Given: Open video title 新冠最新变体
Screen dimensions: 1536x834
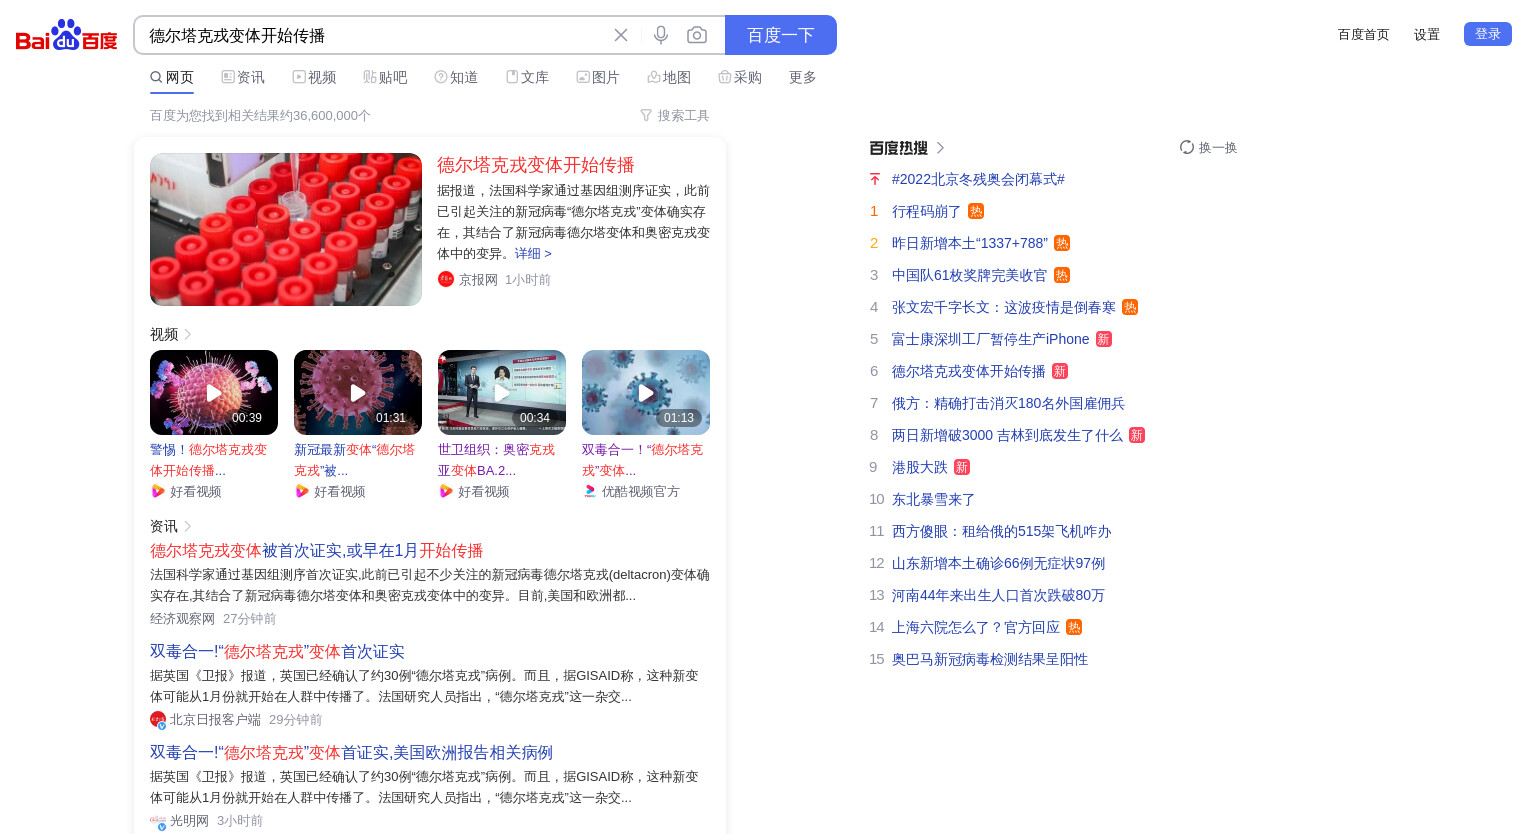Looking at the screenshot, I should [354, 460].
